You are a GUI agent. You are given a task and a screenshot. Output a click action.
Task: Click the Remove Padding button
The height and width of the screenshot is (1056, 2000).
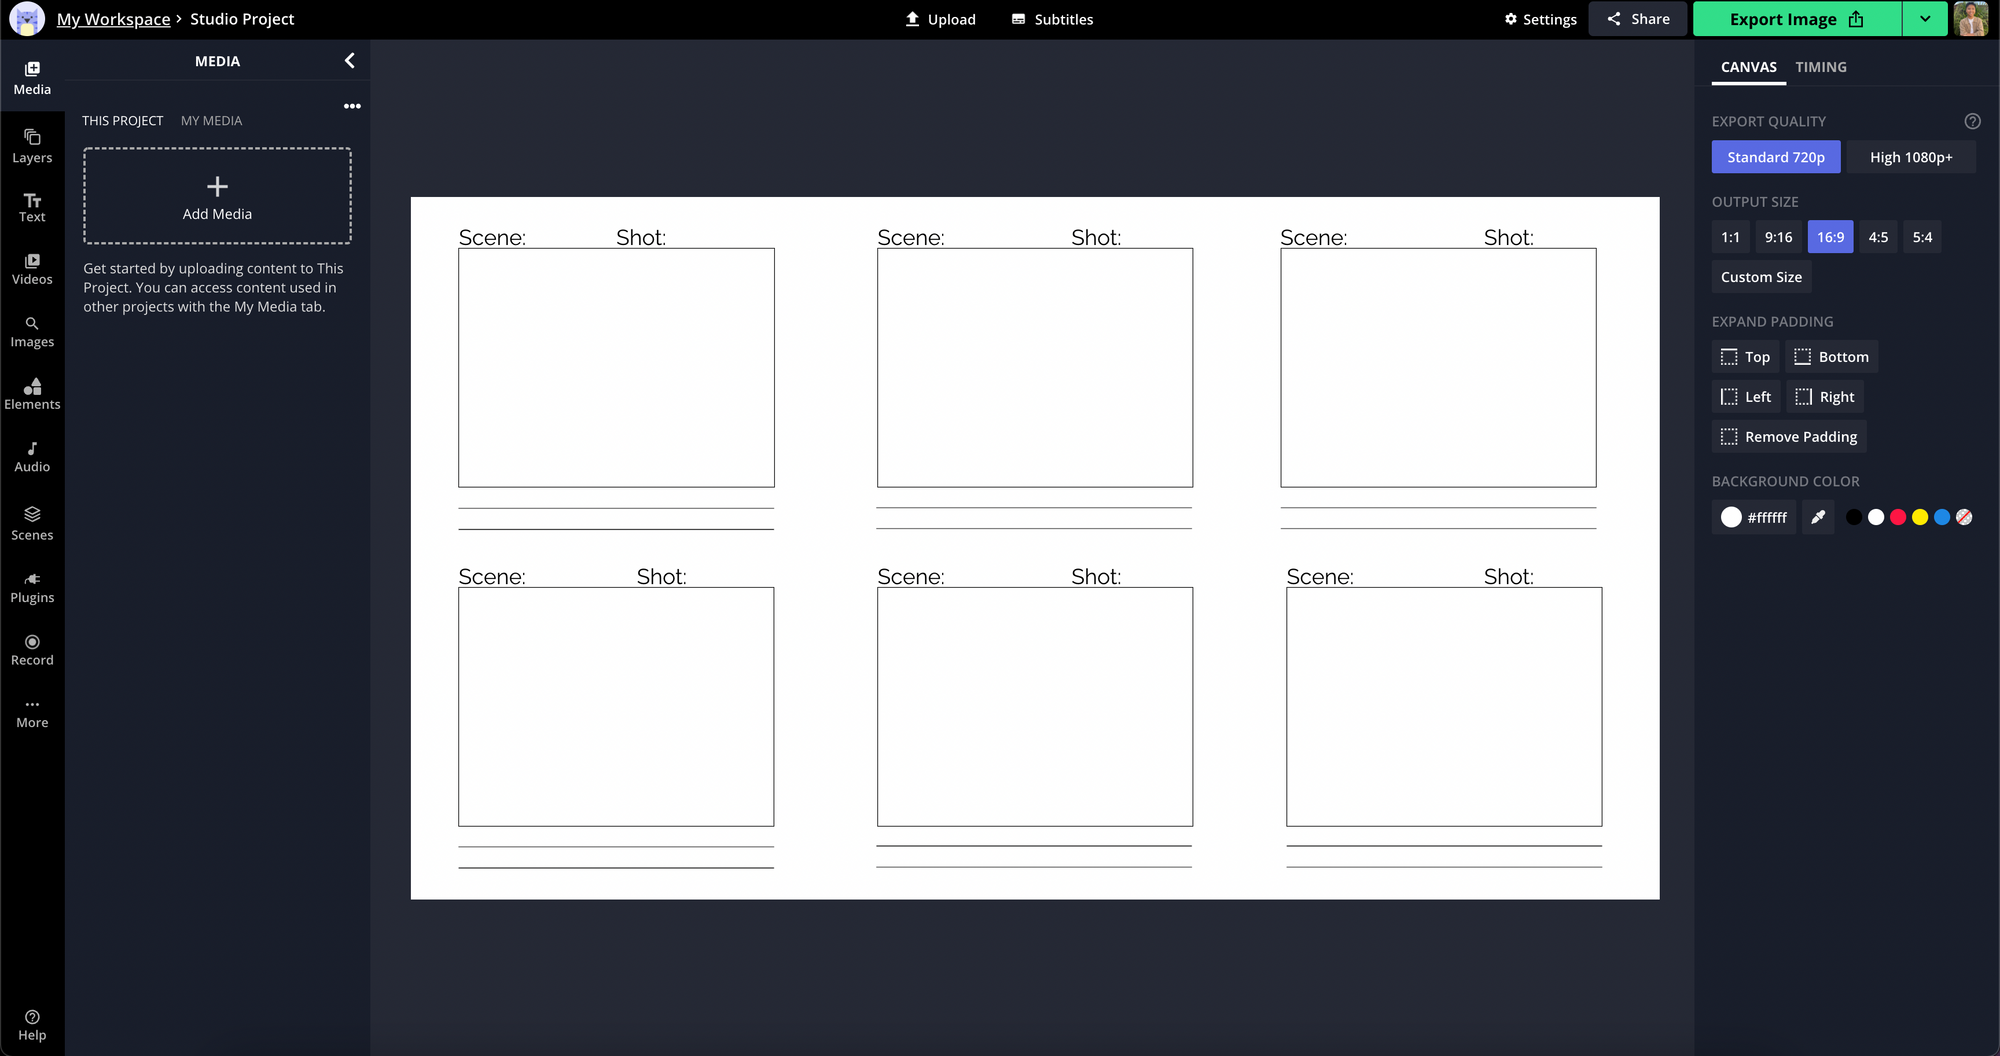pyautogui.click(x=1789, y=437)
